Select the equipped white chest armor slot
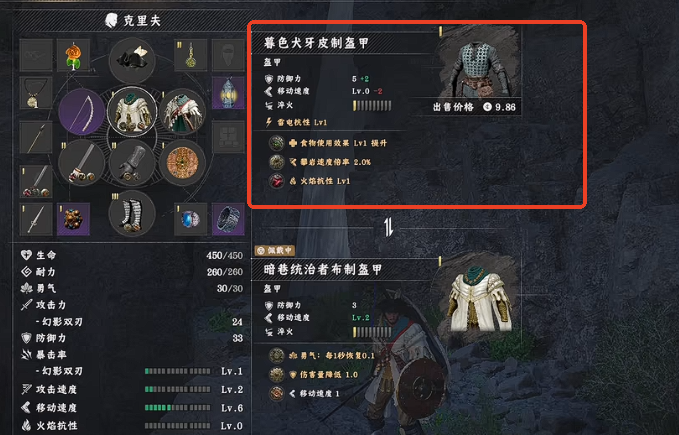Viewport: 679px width, 435px height. (x=132, y=112)
